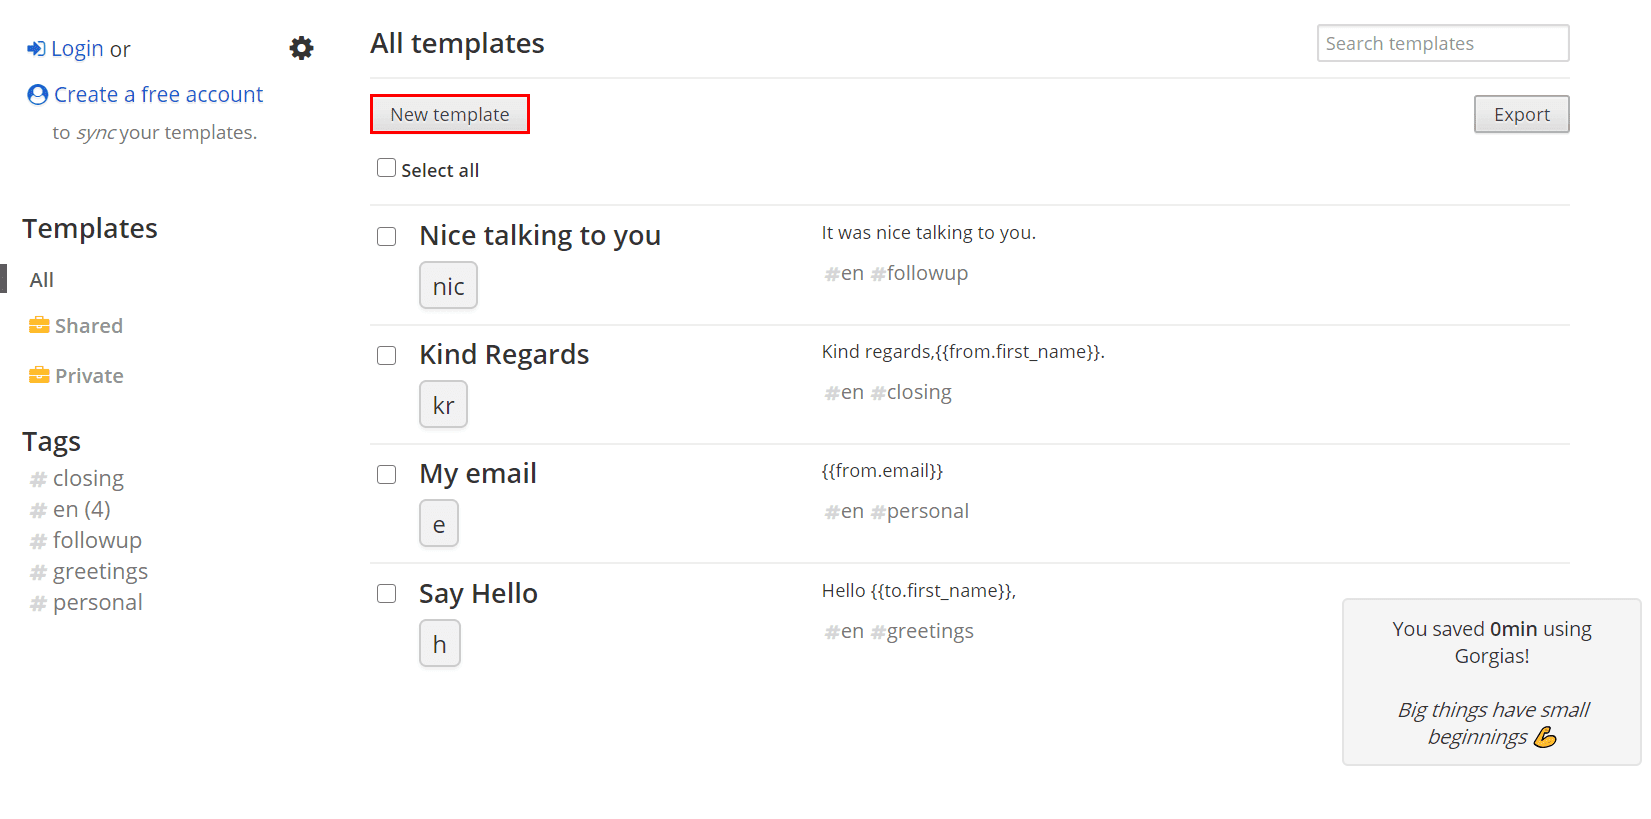Filter by the en (4) tag
1651x819 pixels.
[x=82, y=509]
